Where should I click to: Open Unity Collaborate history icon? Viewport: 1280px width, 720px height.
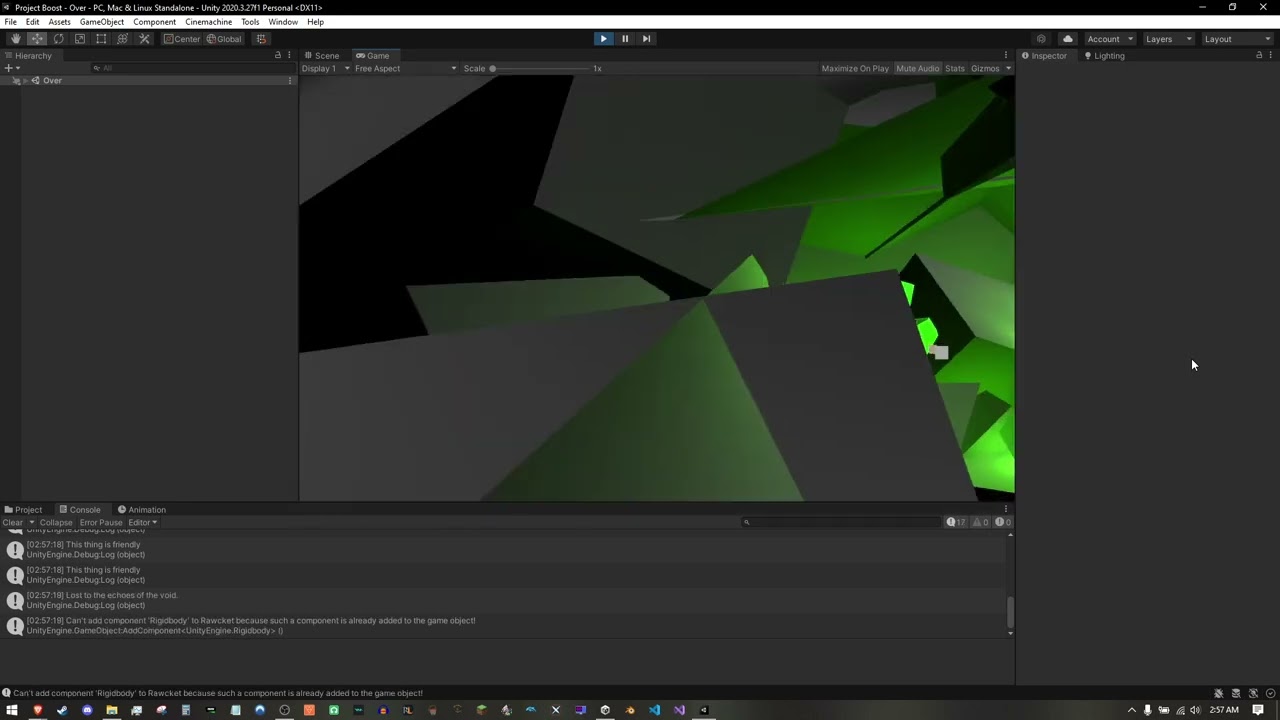(x=1041, y=39)
